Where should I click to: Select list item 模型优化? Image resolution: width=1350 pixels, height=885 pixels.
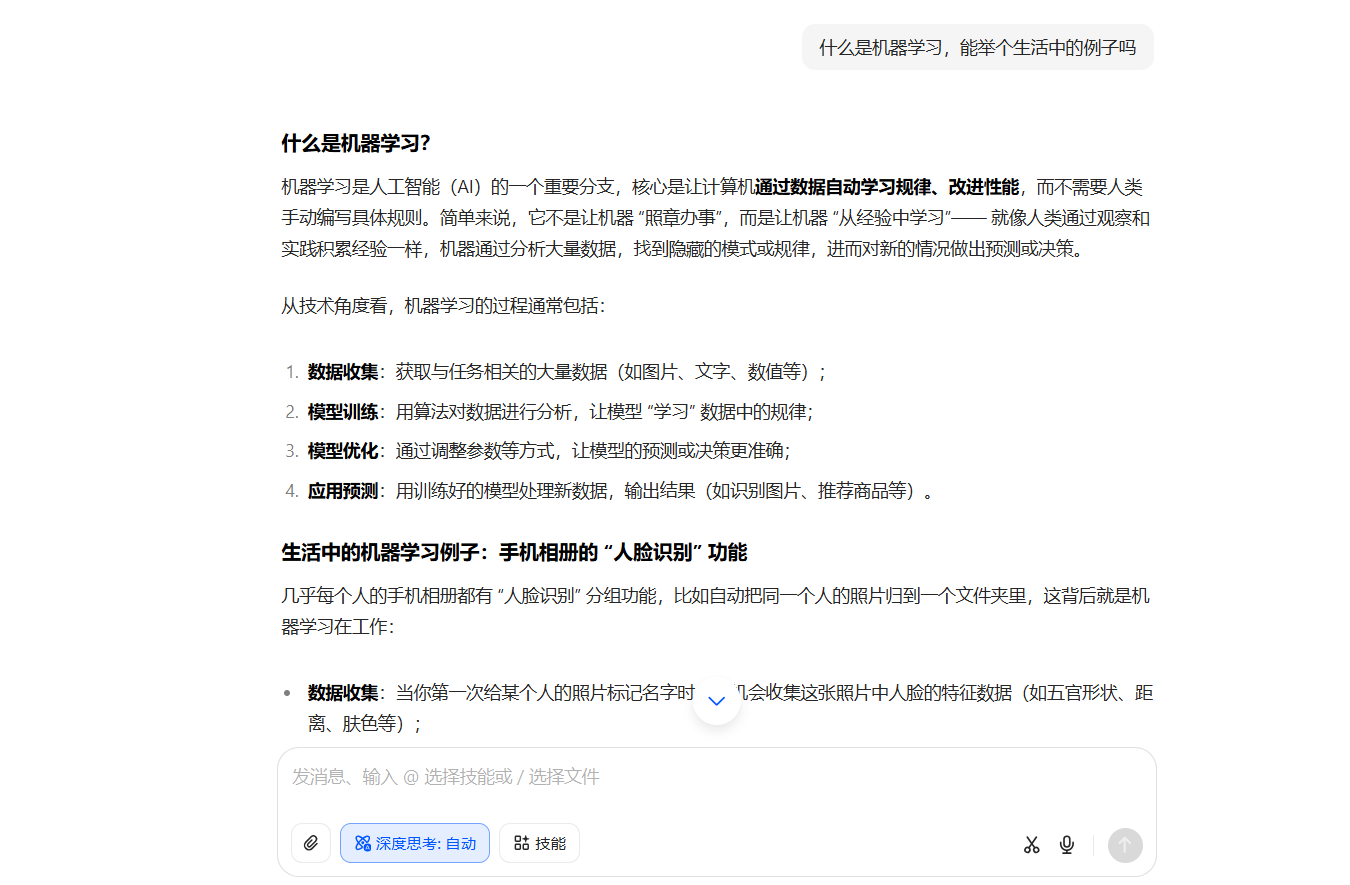(343, 451)
